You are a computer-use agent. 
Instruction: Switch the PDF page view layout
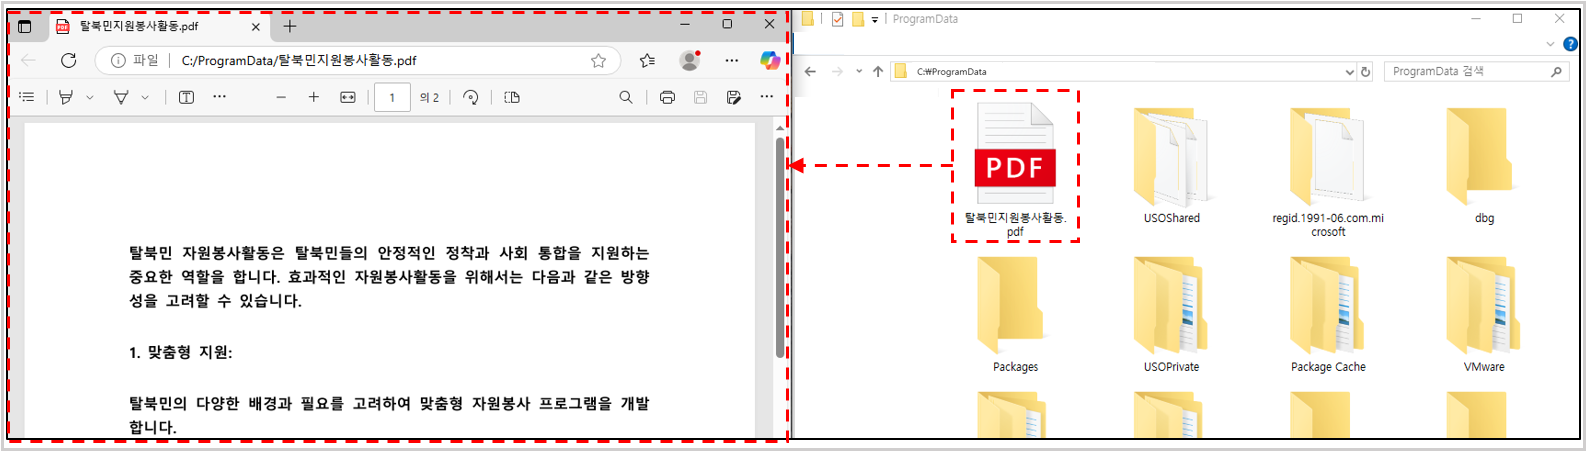[512, 97]
